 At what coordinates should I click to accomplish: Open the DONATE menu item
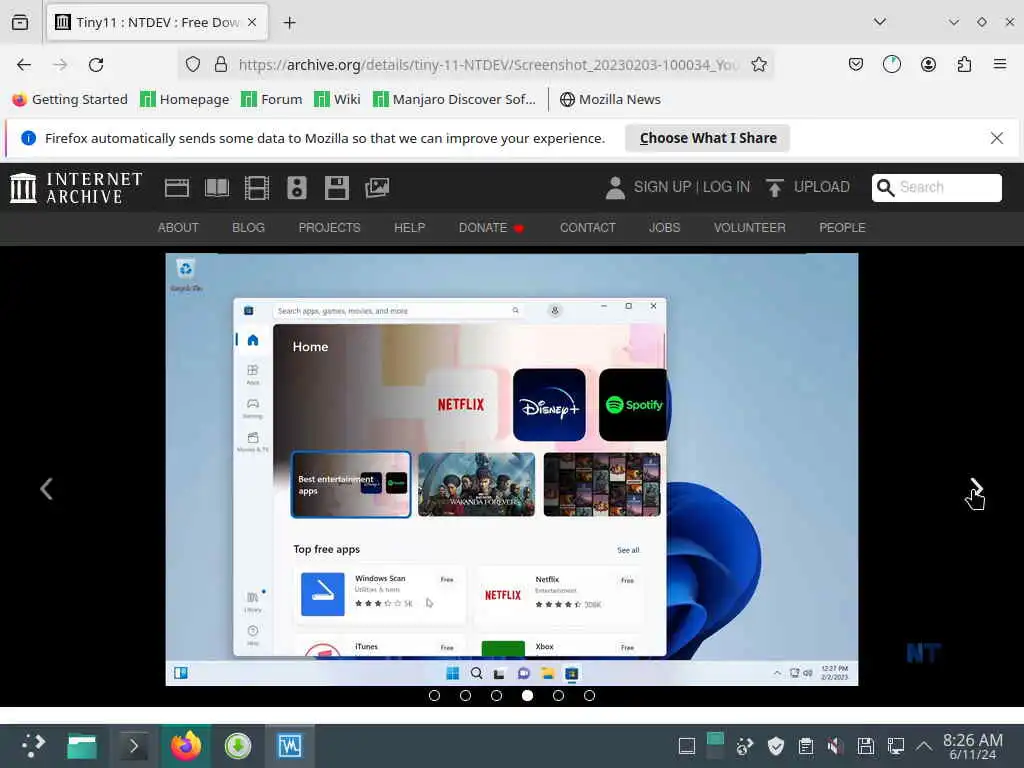pos(491,228)
